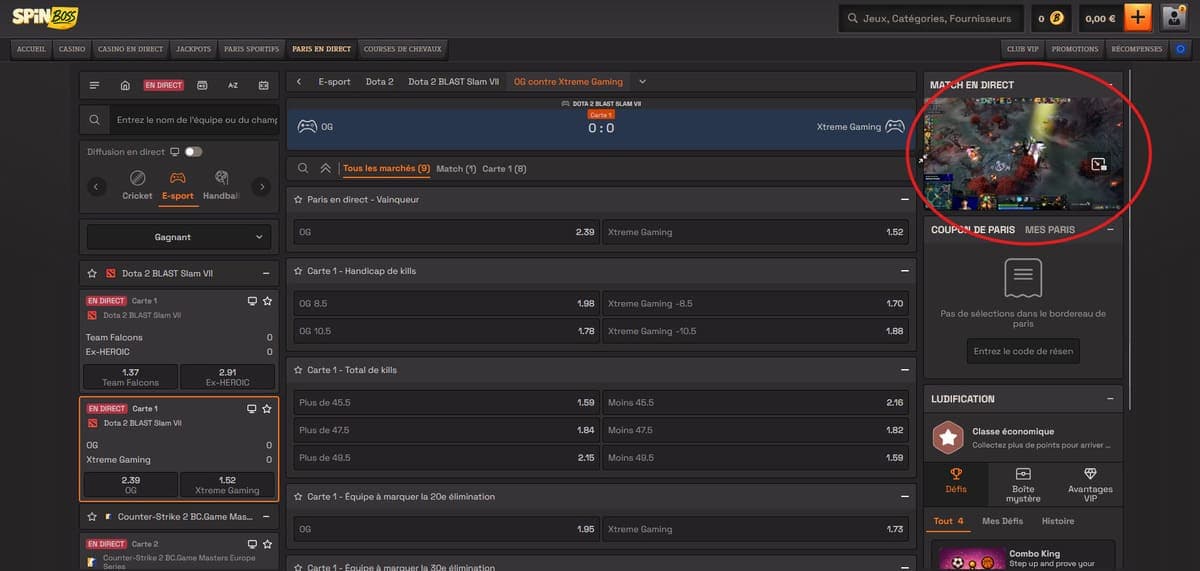Pick Team Falcons odds 1.37 in sidebar
This screenshot has width=1200, height=571.
coord(130,377)
